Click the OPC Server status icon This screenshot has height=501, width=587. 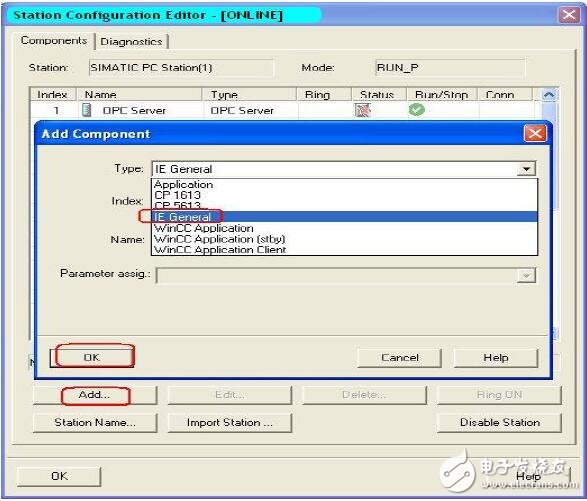tap(362, 110)
